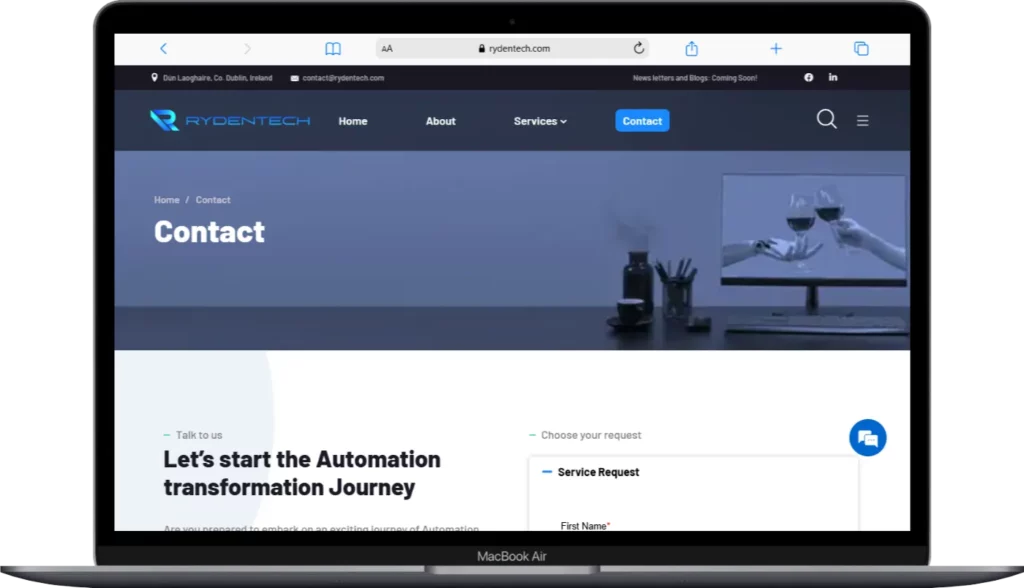Screen dimensions: 1024x588
Task: Select About in the navigation bar
Action: pos(440,121)
